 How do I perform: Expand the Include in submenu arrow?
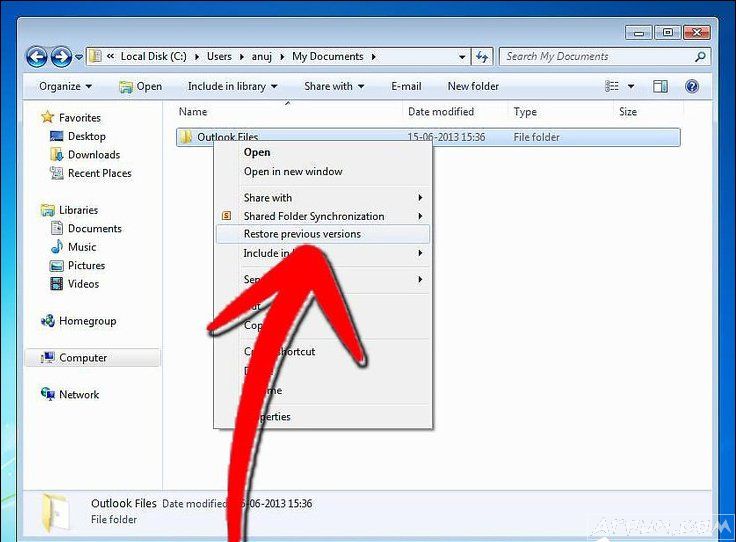click(x=420, y=253)
